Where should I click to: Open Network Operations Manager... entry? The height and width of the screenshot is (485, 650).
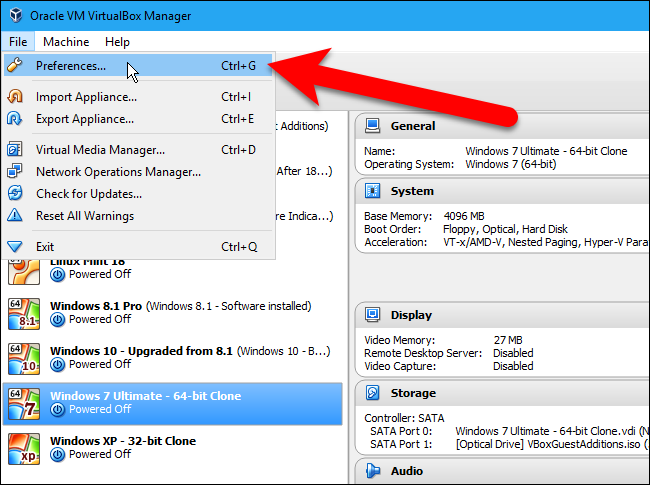click(x=138, y=172)
